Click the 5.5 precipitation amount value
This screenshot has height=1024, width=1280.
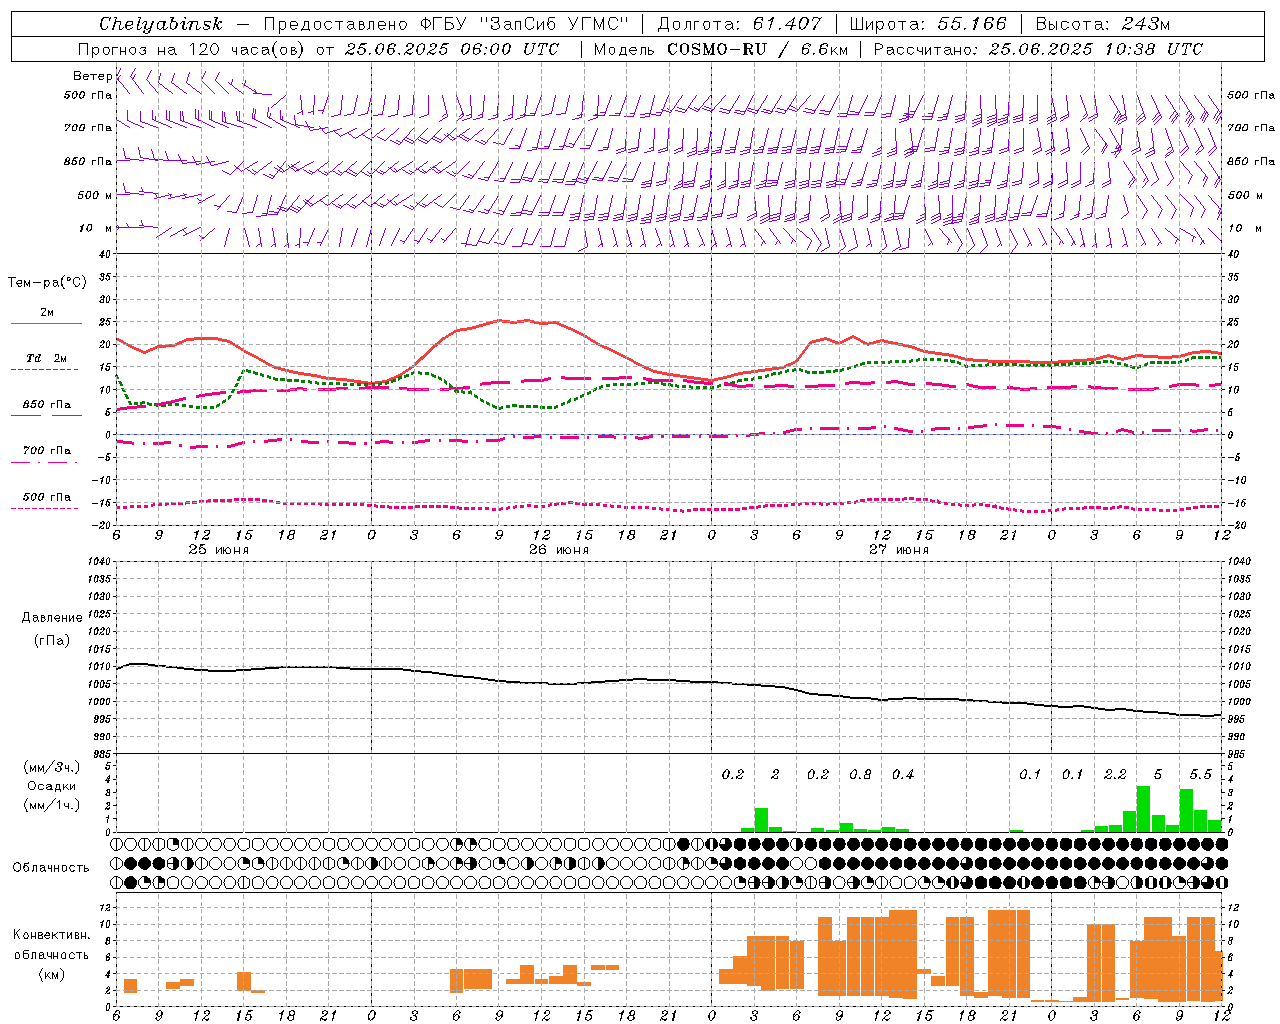pyautogui.click(x=1201, y=774)
